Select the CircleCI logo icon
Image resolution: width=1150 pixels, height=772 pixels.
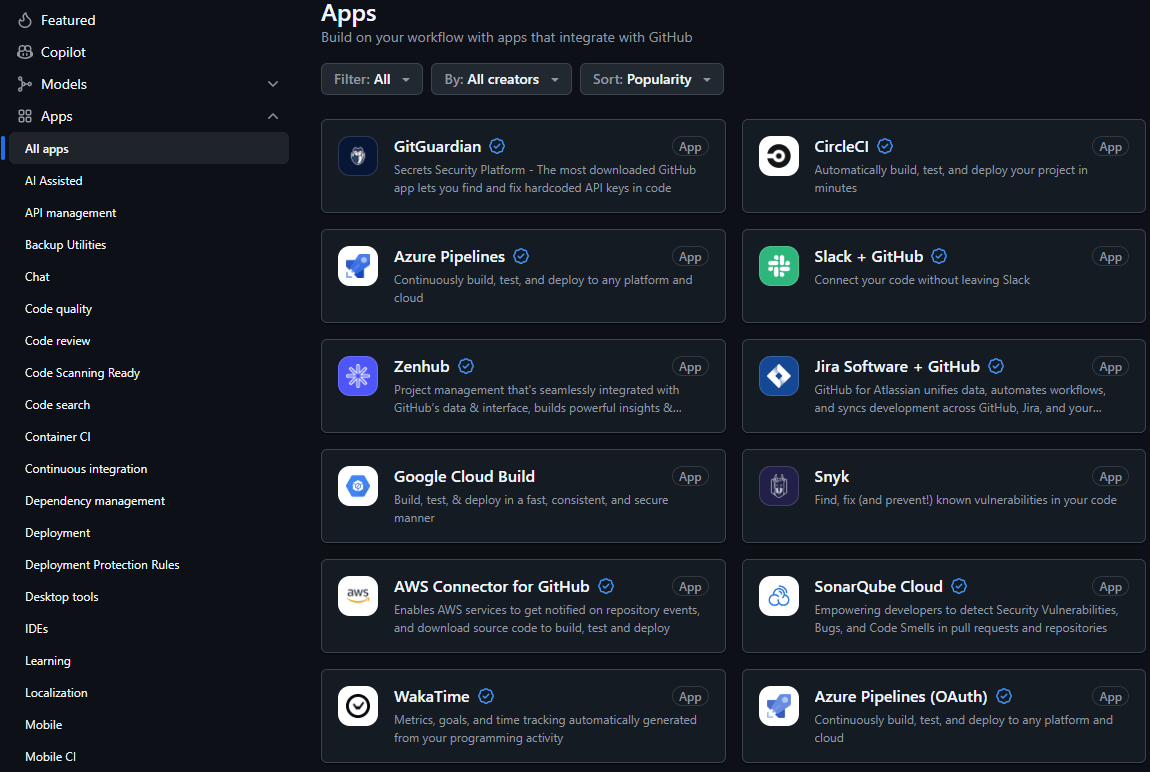click(778, 156)
